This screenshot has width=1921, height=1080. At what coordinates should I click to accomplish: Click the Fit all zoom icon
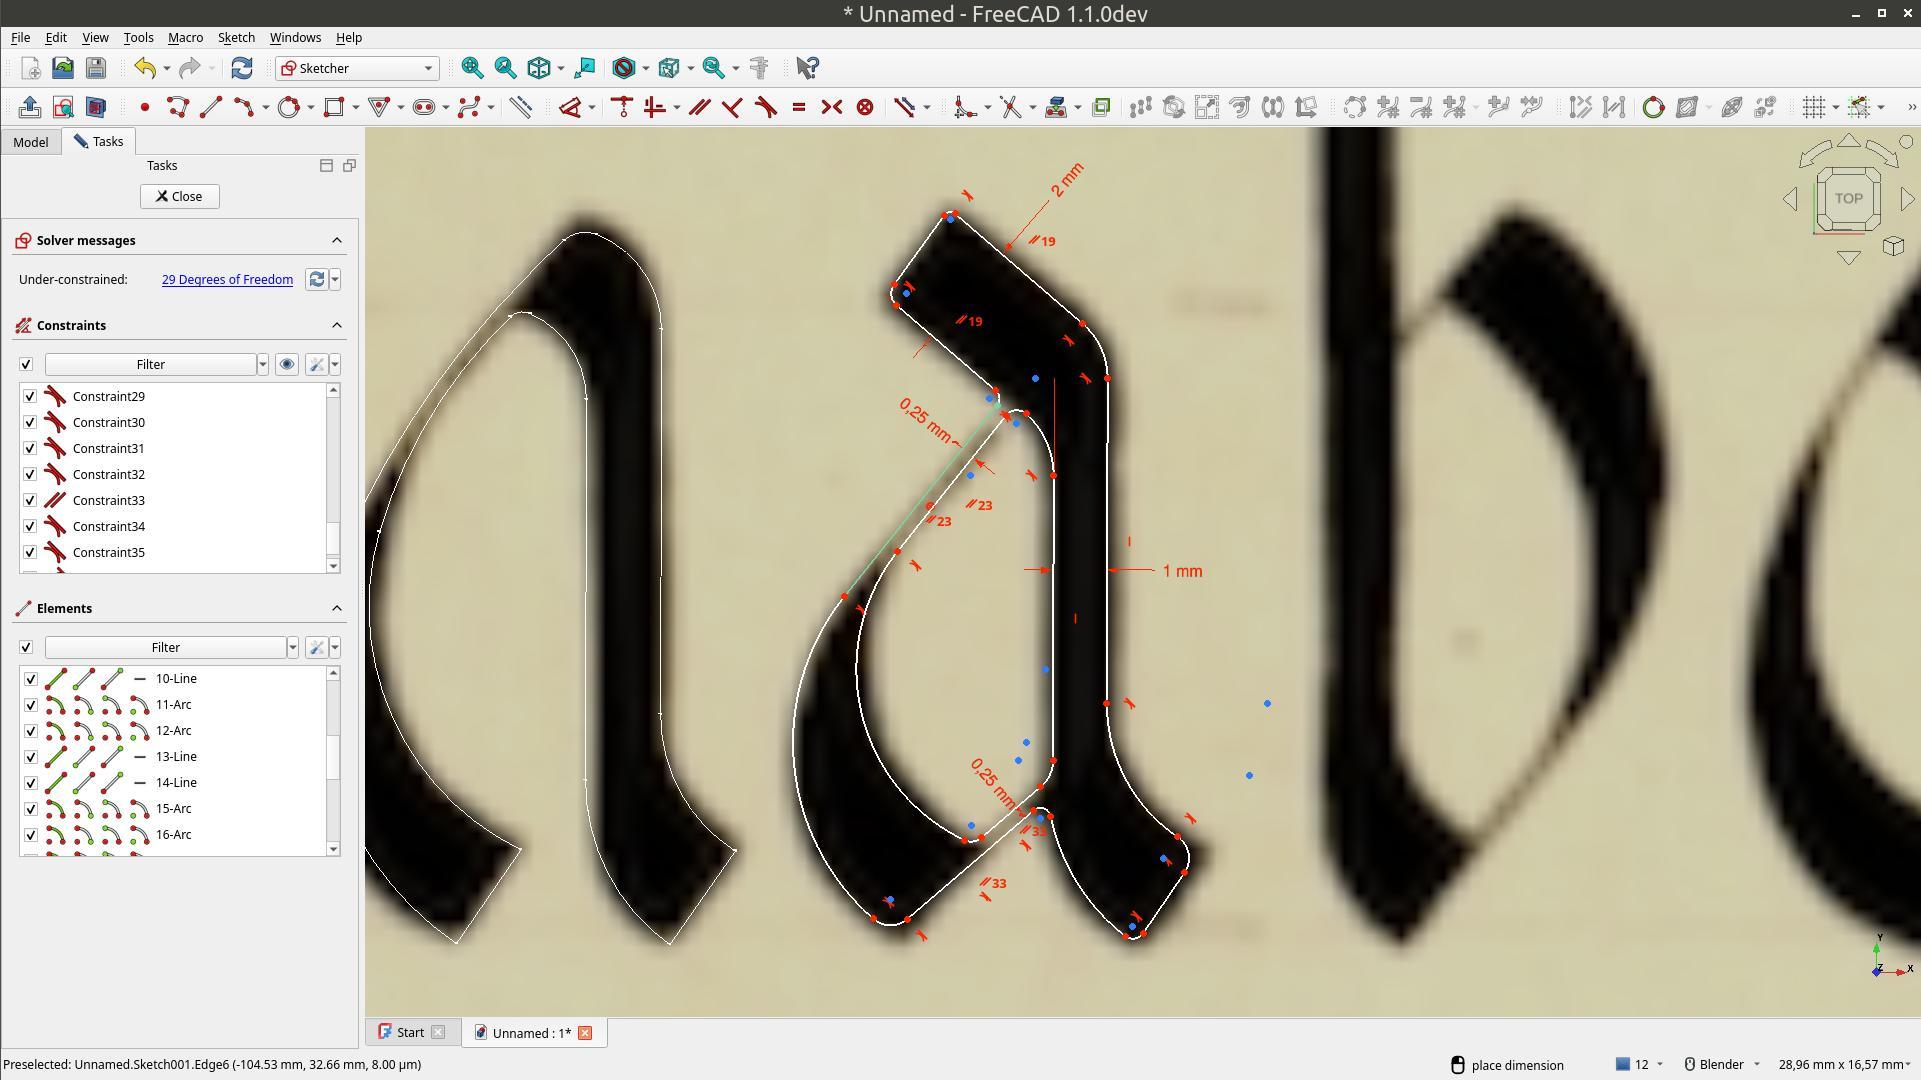[x=472, y=68]
